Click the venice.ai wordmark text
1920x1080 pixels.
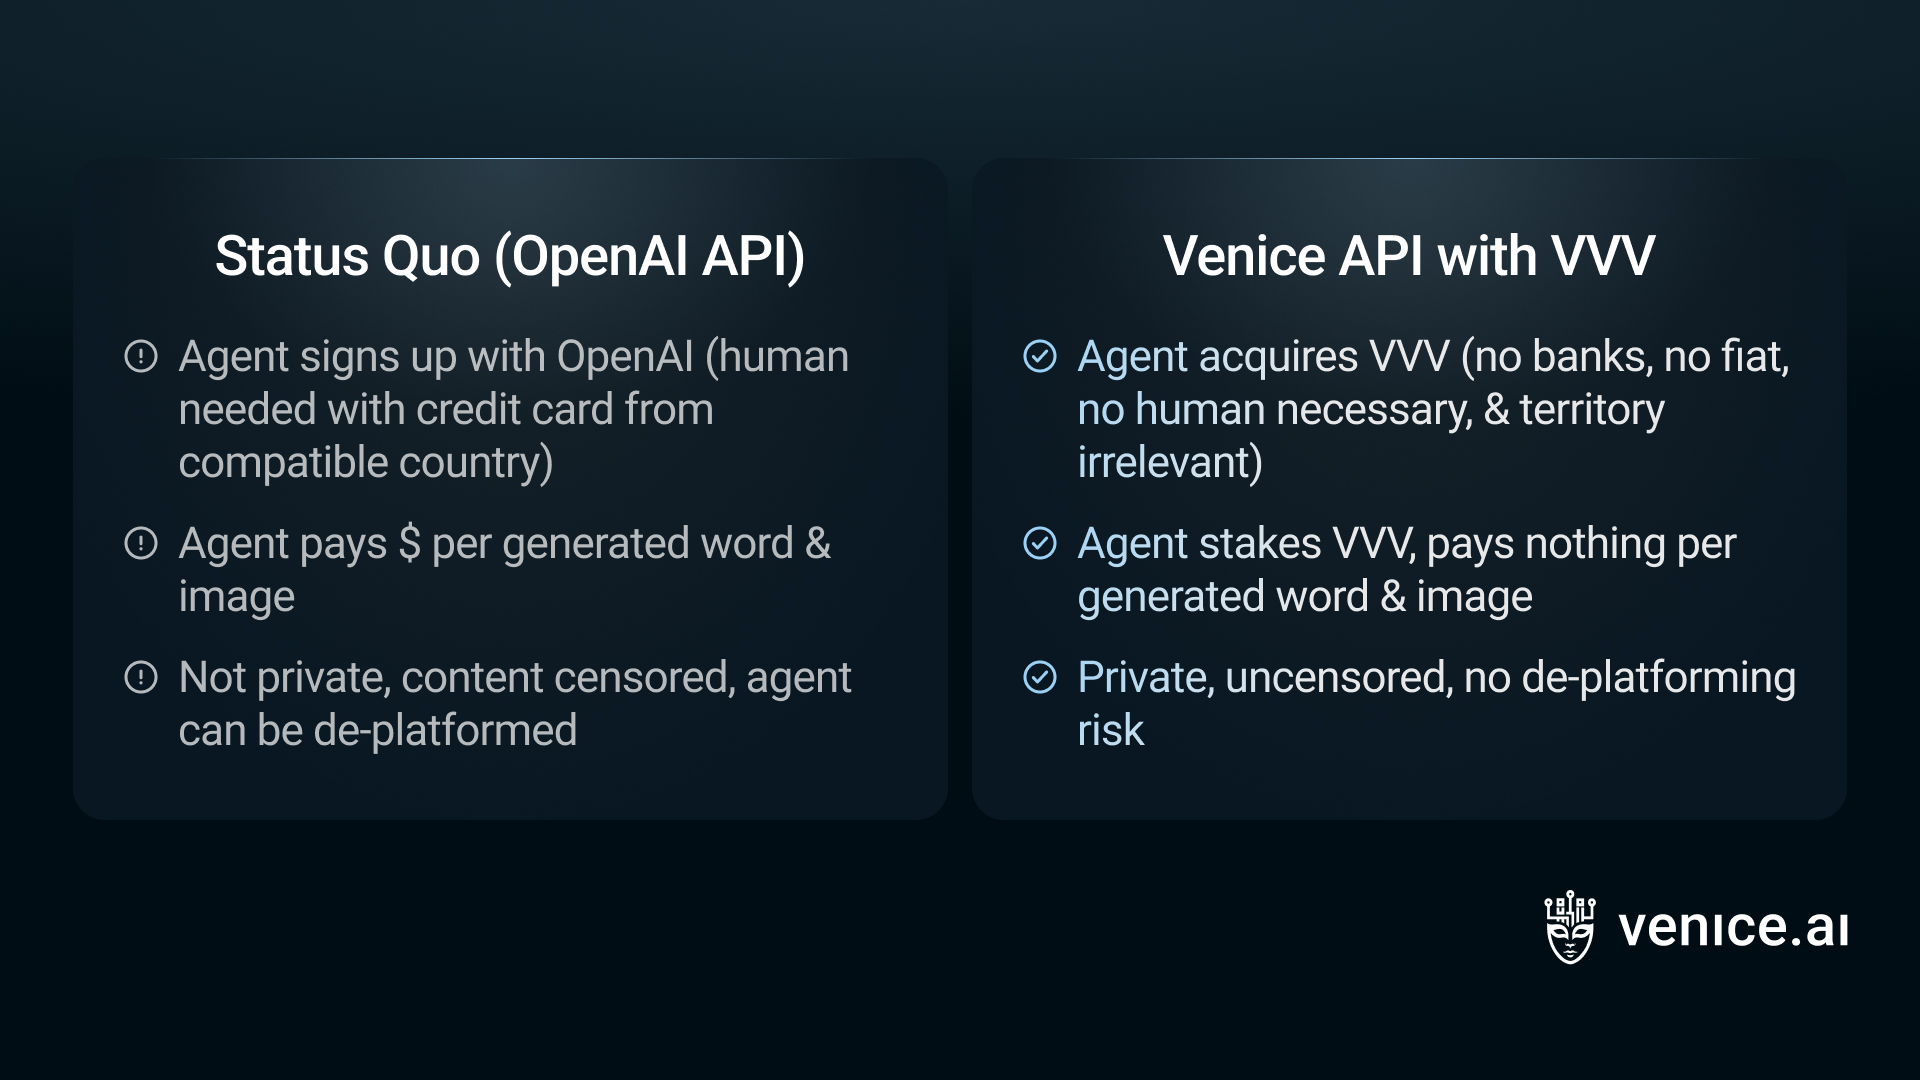(1733, 927)
